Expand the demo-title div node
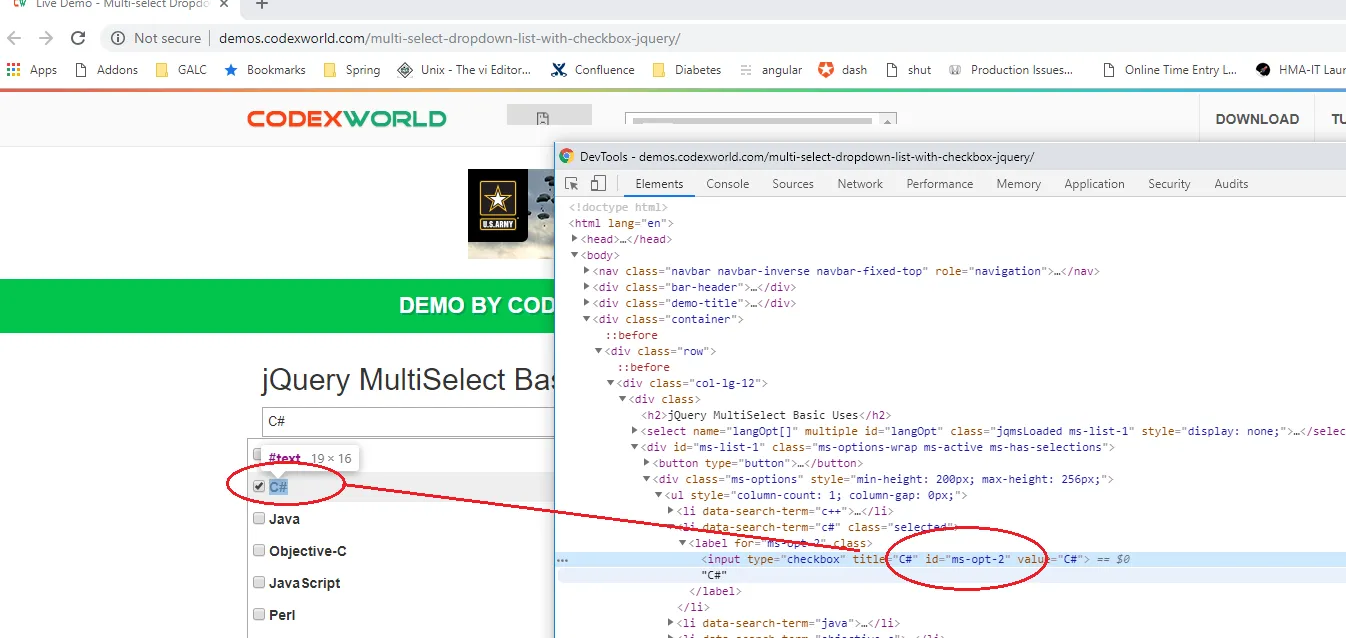The width and height of the screenshot is (1346, 638). 587,303
